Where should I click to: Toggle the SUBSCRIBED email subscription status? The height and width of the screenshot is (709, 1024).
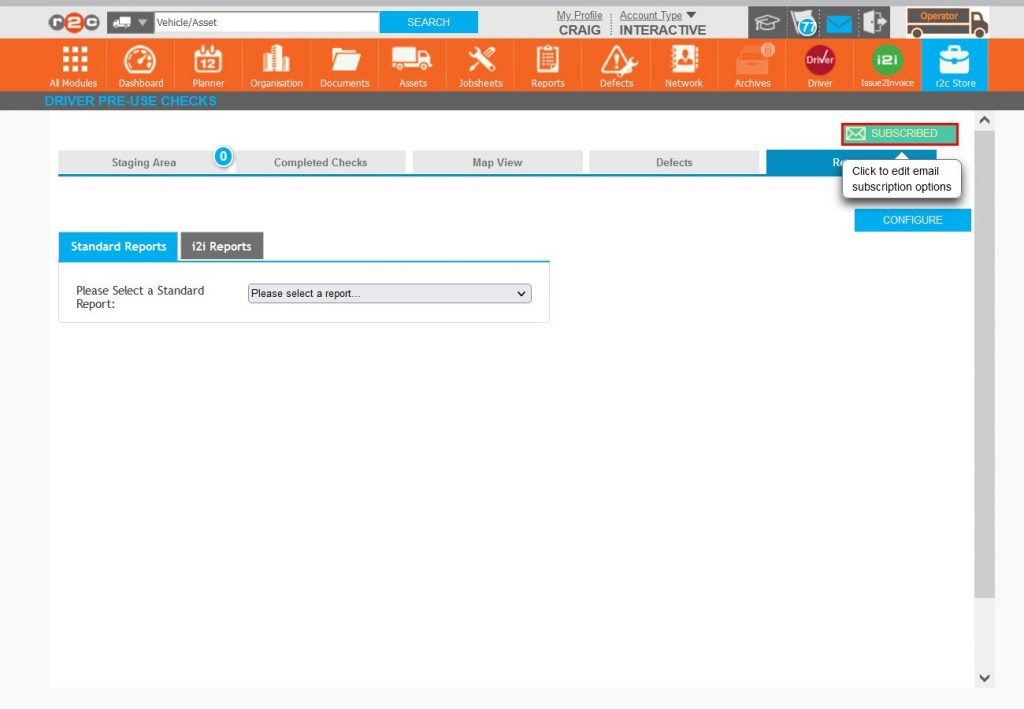click(x=898, y=133)
